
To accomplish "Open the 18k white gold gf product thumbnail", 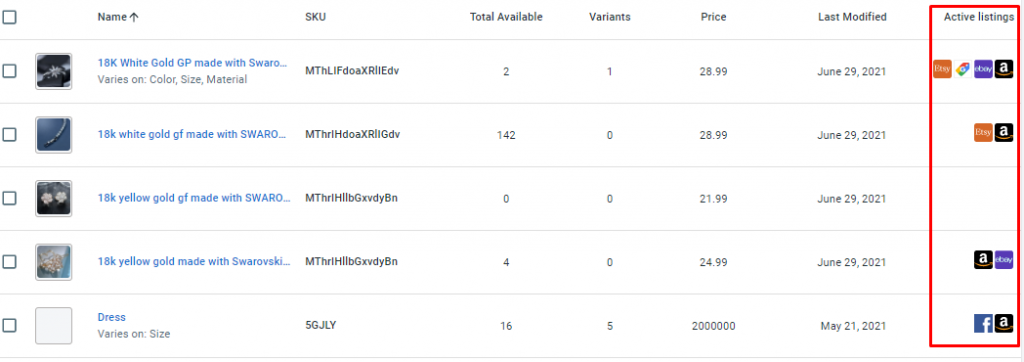I will 54,135.
